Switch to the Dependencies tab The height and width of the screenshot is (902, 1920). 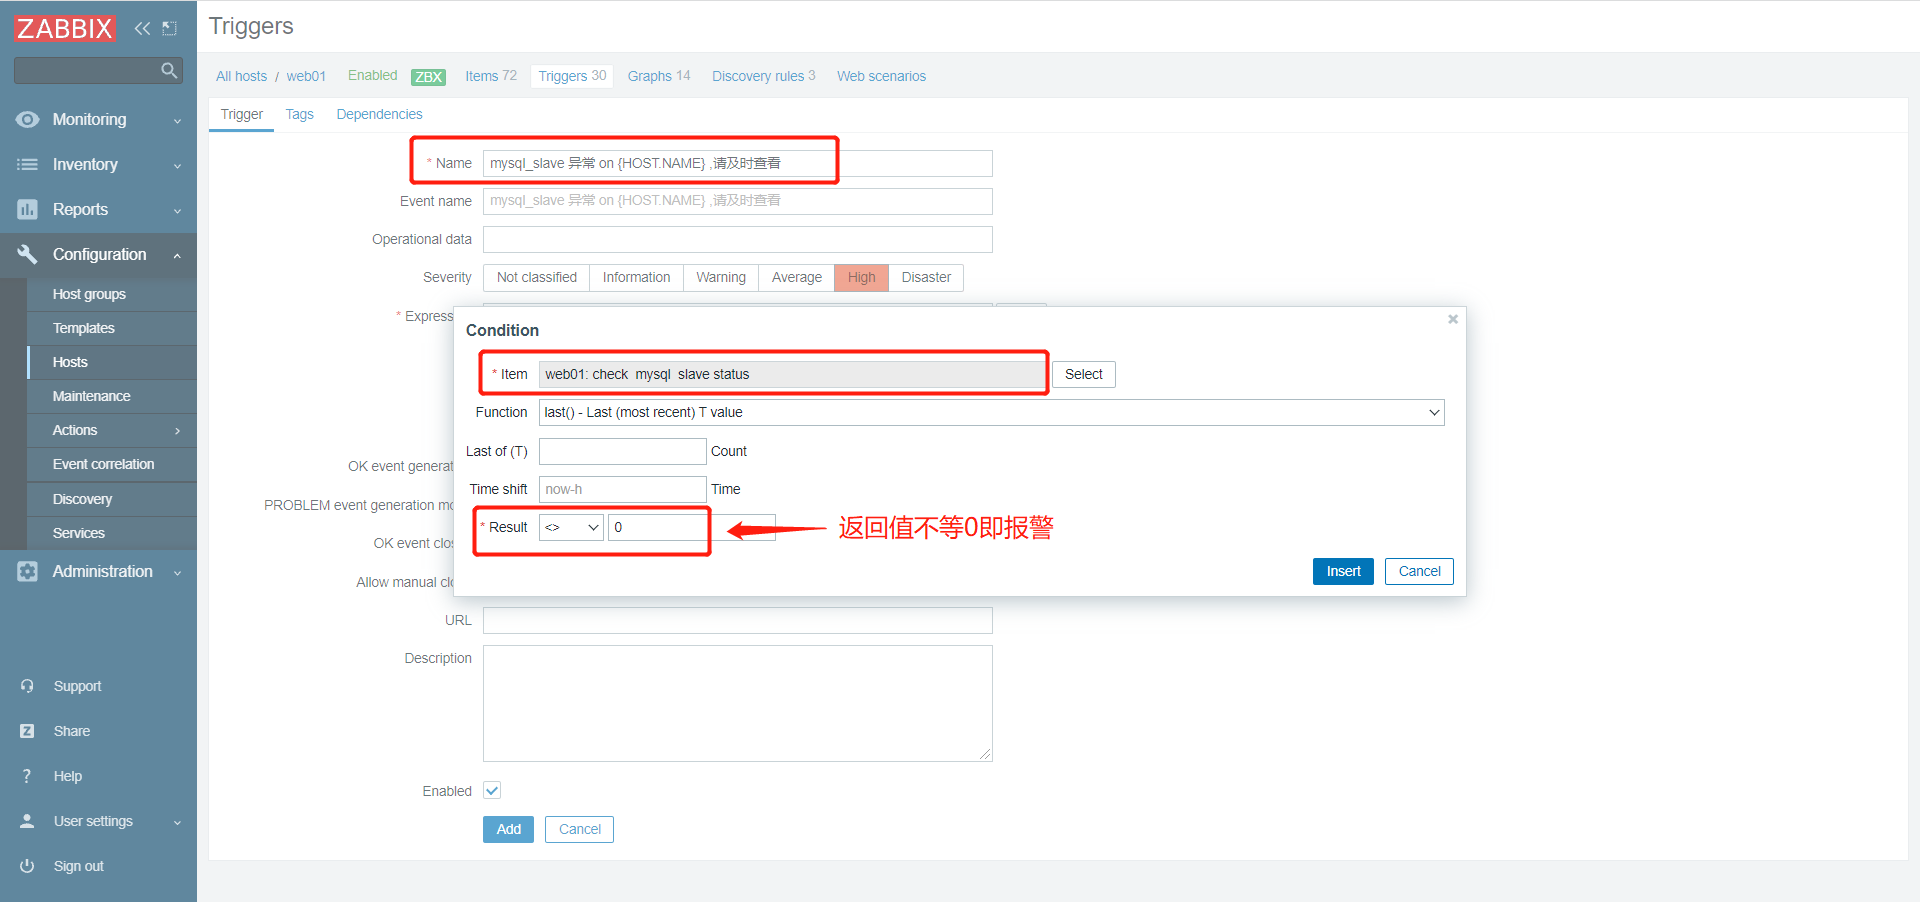click(x=379, y=114)
